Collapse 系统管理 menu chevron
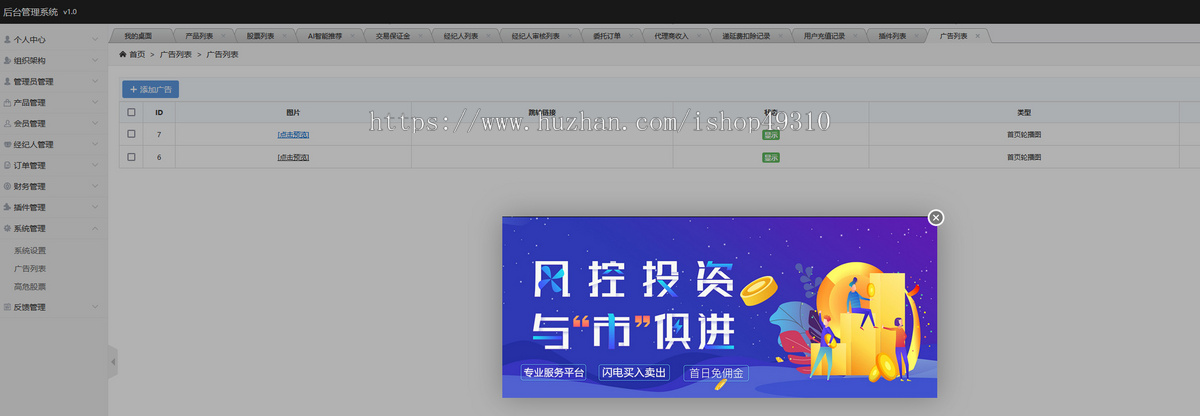1200x416 pixels. [95, 228]
